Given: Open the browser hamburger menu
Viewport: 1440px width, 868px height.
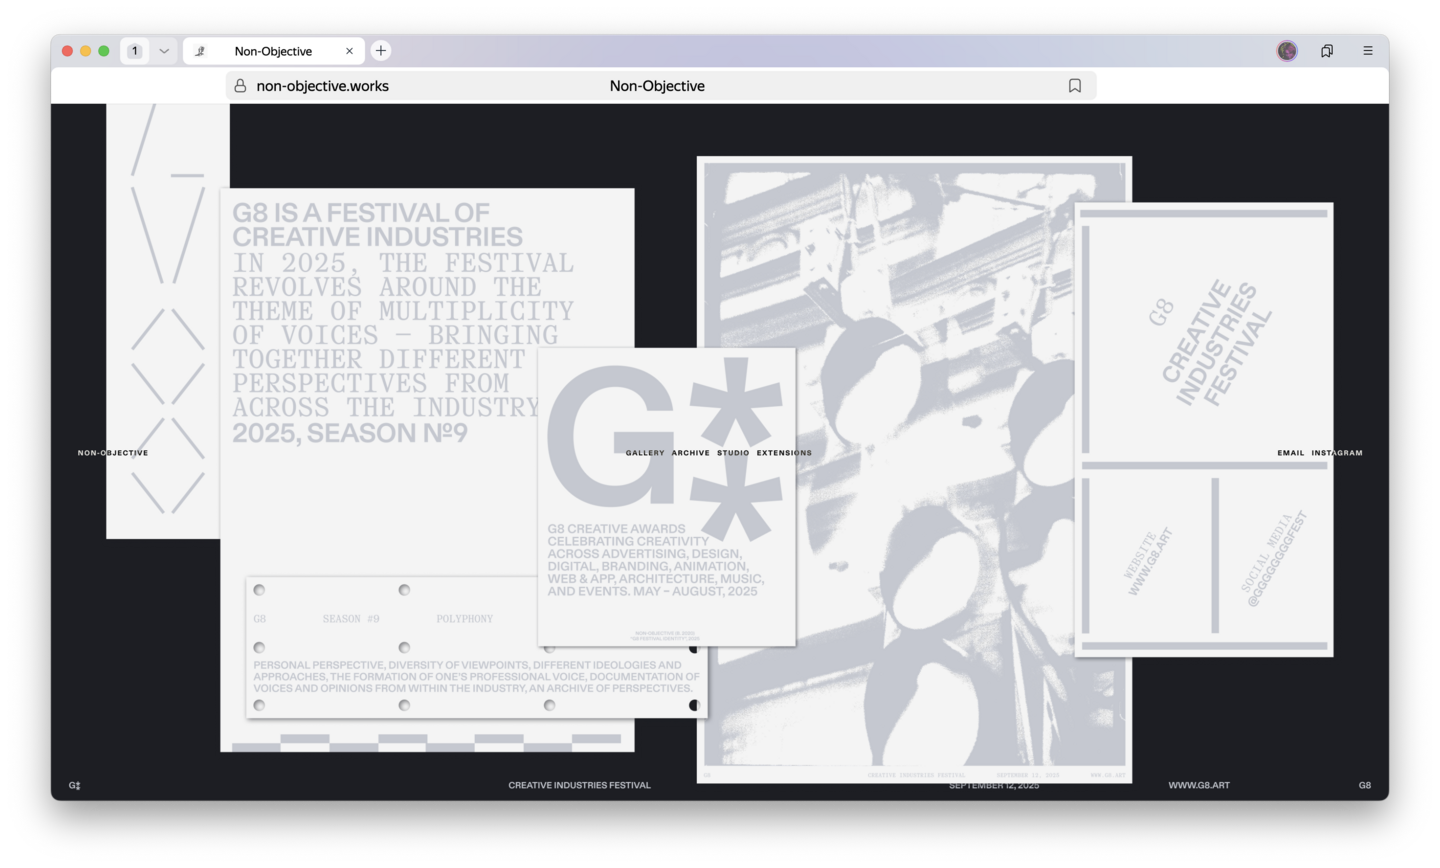Looking at the screenshot, I should [x=1368, y=51].
